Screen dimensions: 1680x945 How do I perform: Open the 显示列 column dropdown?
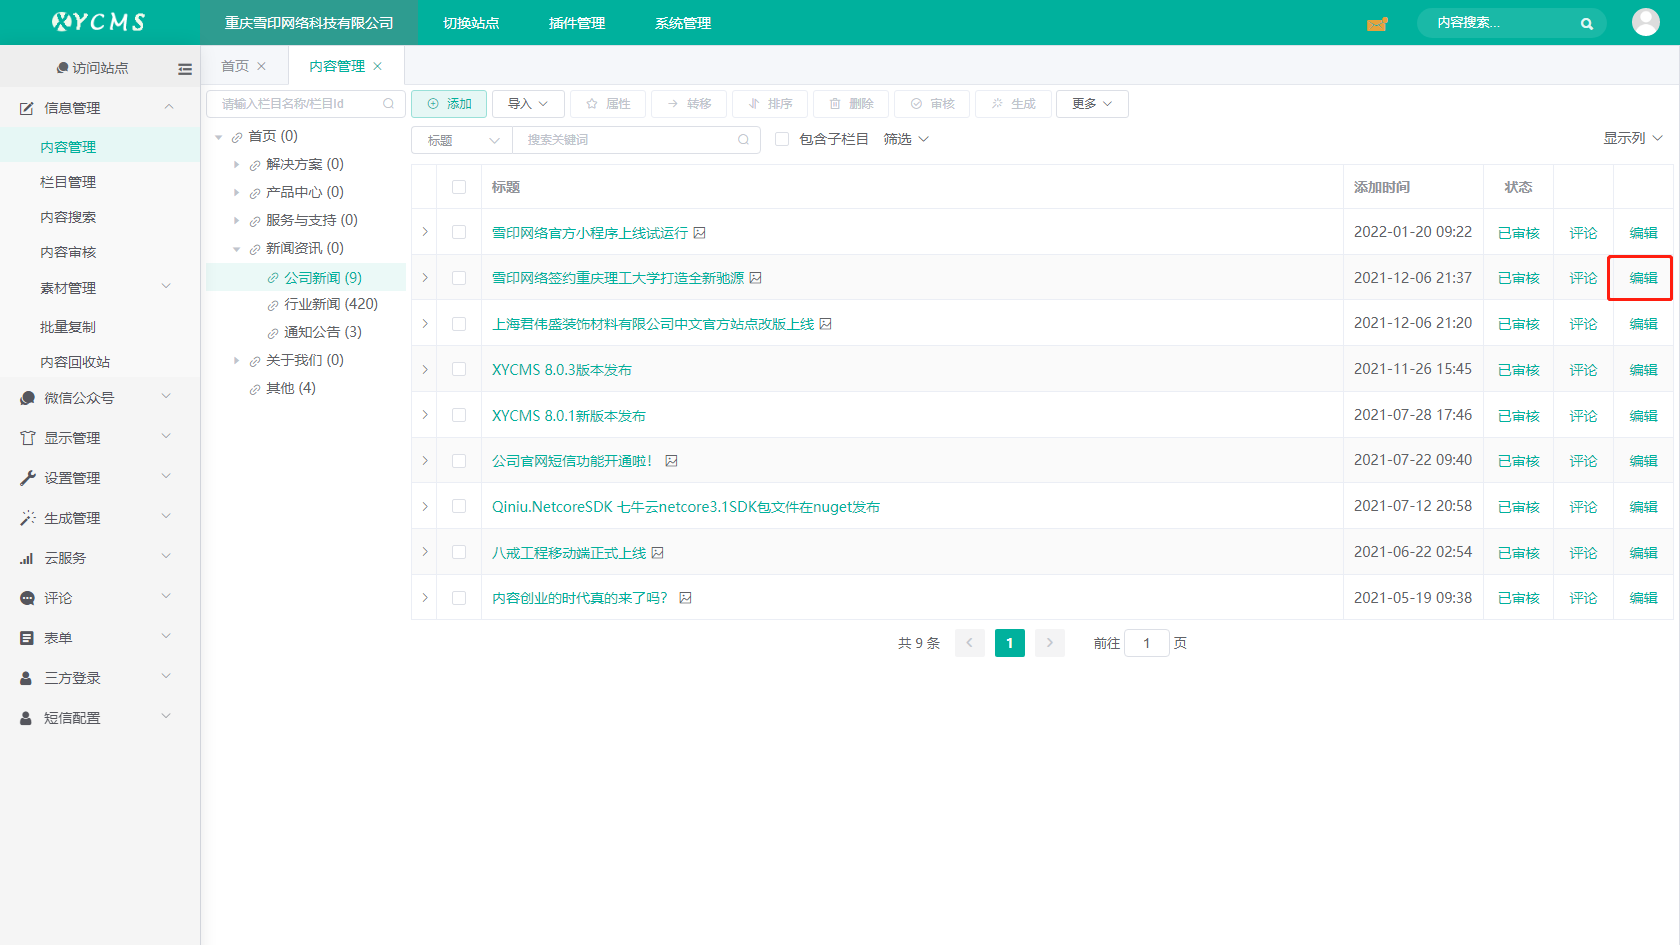[1633, 138]
